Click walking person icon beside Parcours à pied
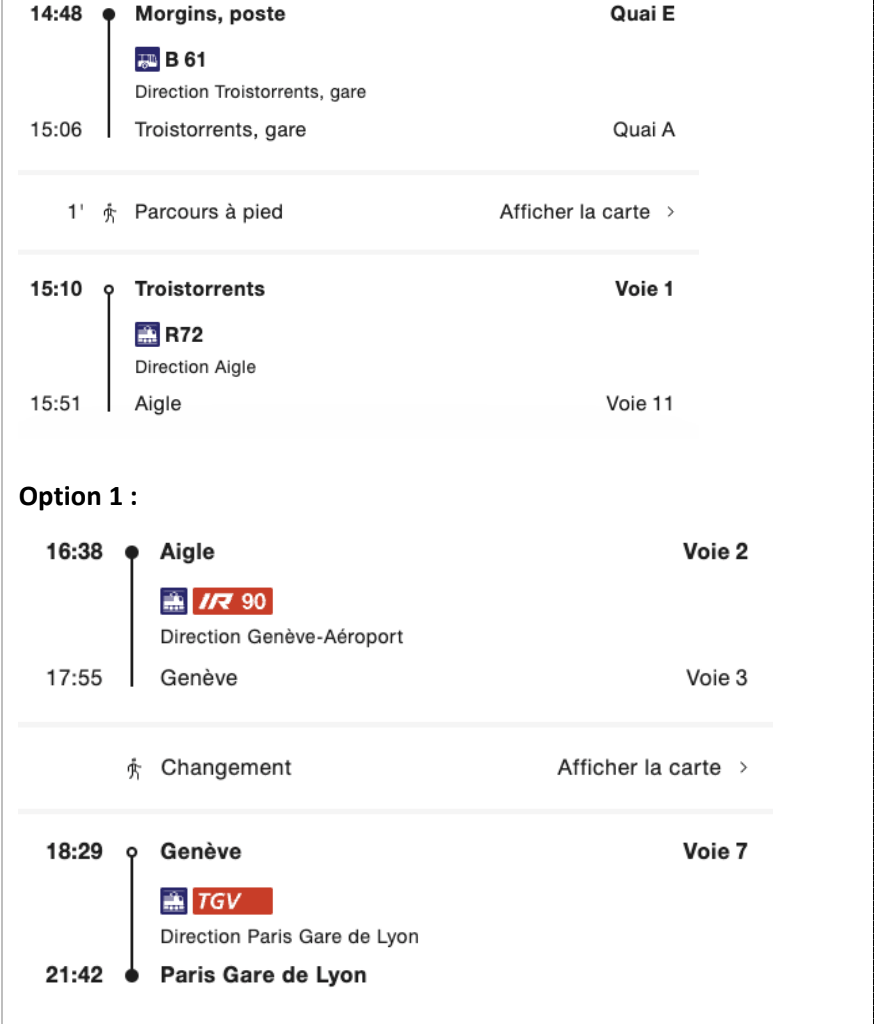The image size is (874, 1024). pos(110,212)
